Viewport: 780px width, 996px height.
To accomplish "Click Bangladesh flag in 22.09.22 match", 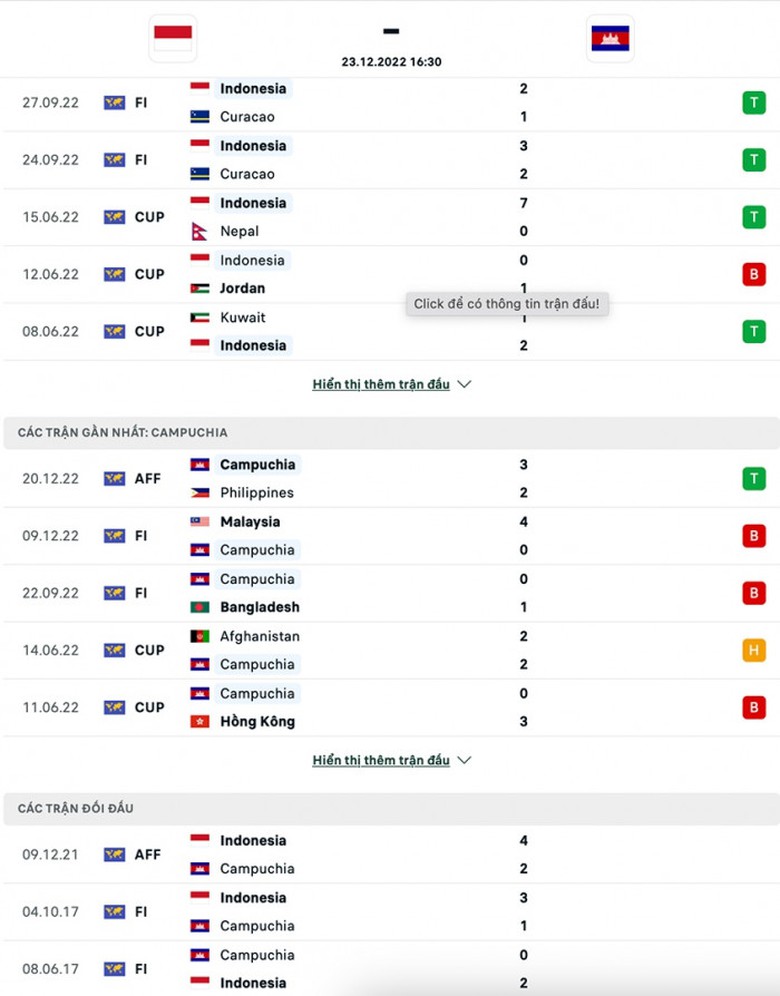I will [x=200, y=607].
